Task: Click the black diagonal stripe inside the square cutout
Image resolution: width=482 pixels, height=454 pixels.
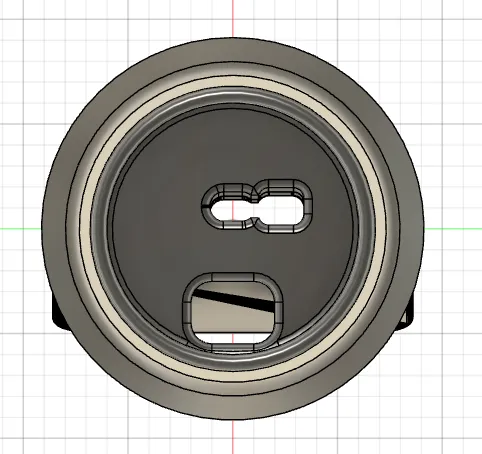Action: tap(233, 300)
